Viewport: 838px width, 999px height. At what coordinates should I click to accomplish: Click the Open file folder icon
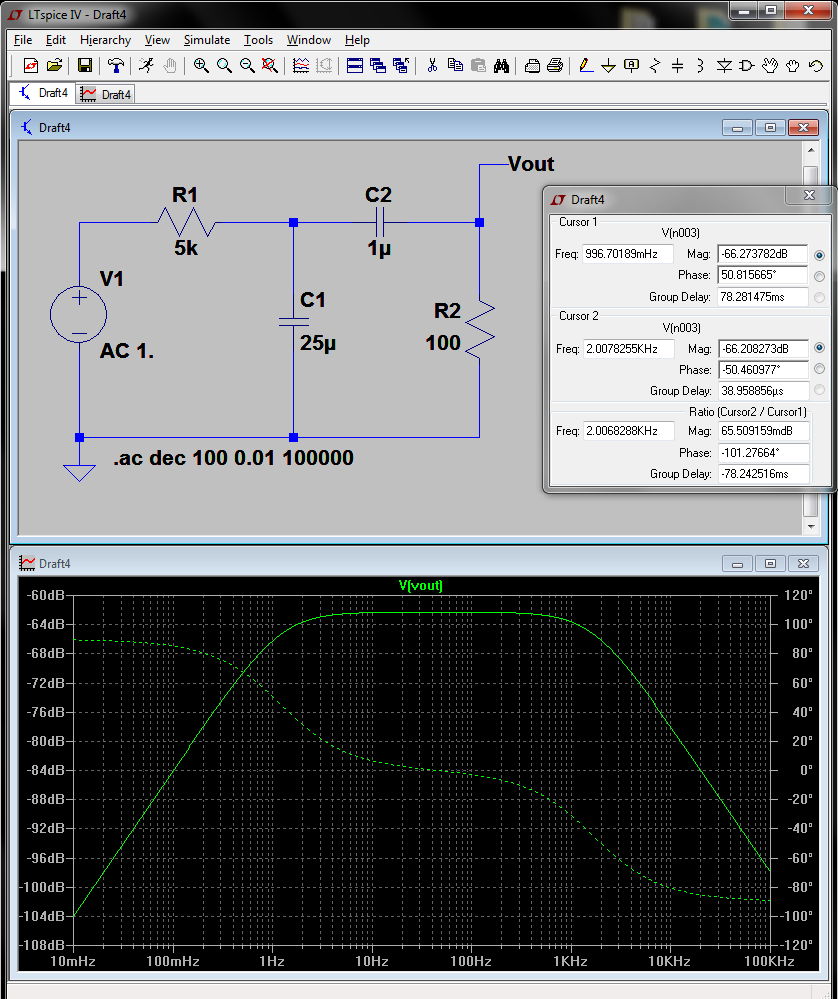coord(55,65)
